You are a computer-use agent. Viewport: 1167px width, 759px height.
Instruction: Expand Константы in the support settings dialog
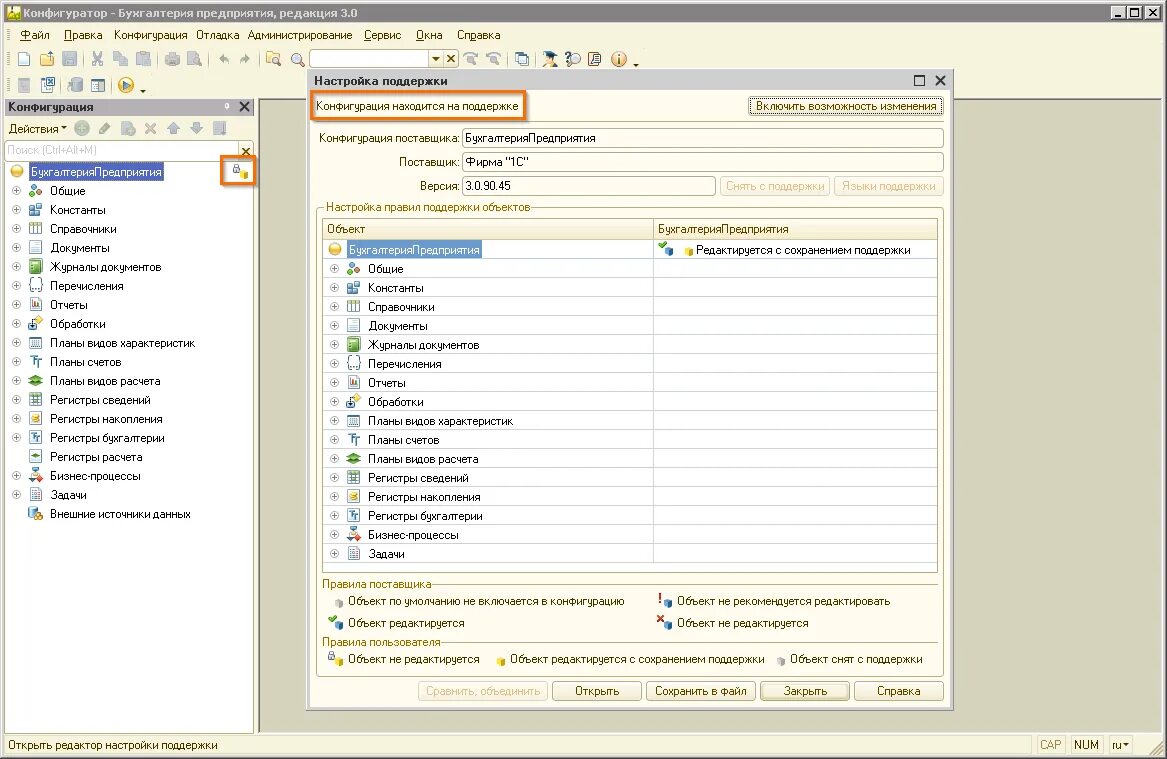click(x=334, y=287)
